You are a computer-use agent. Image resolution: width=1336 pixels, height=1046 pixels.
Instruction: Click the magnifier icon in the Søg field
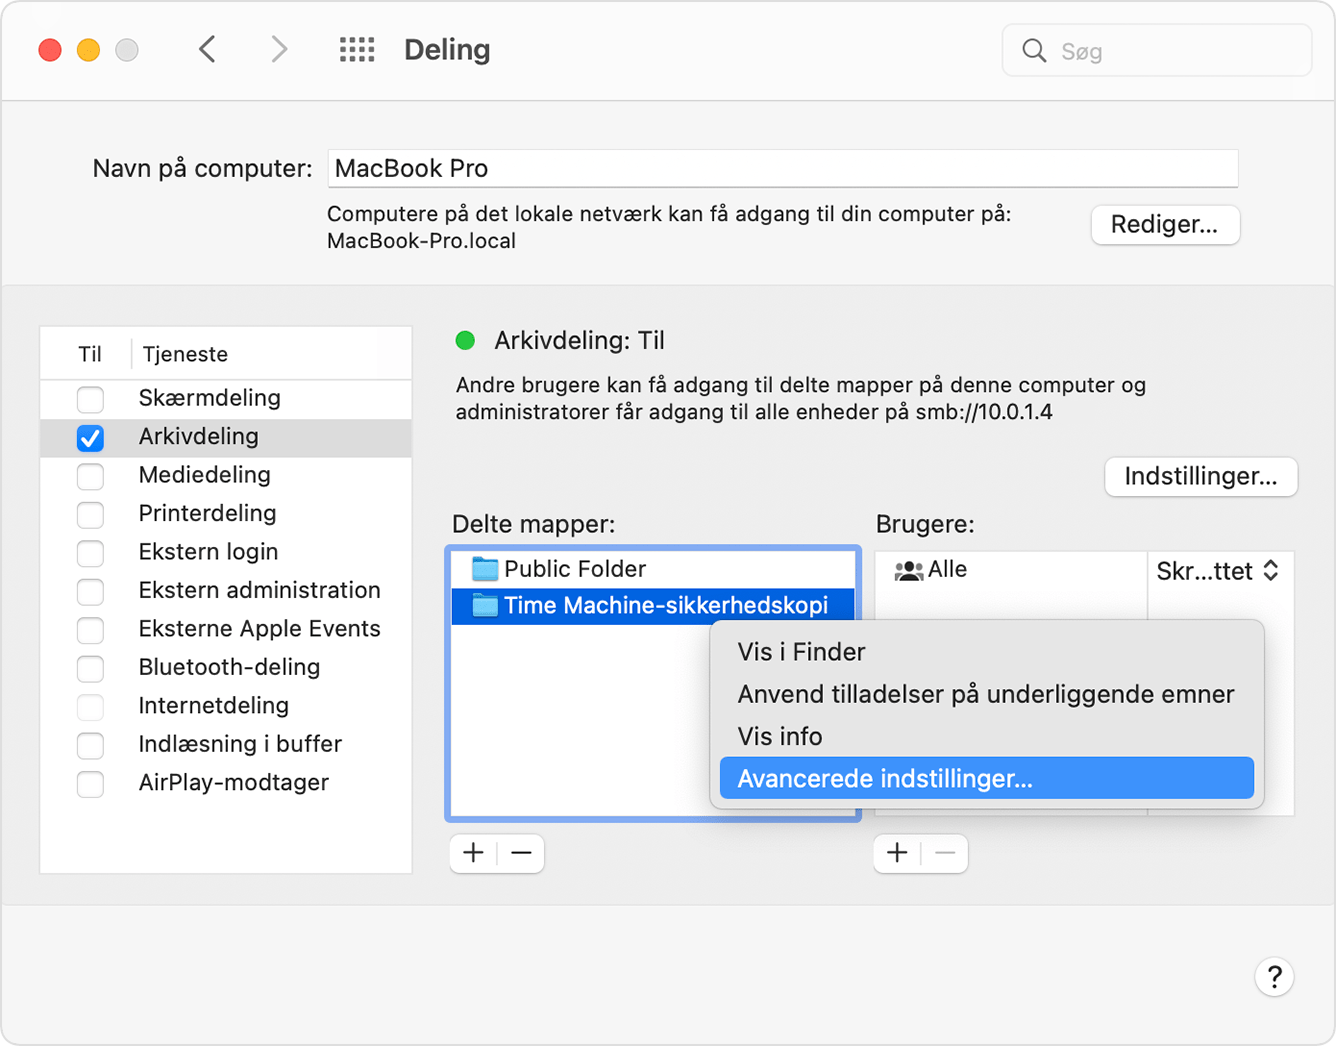pos(1034,50)
